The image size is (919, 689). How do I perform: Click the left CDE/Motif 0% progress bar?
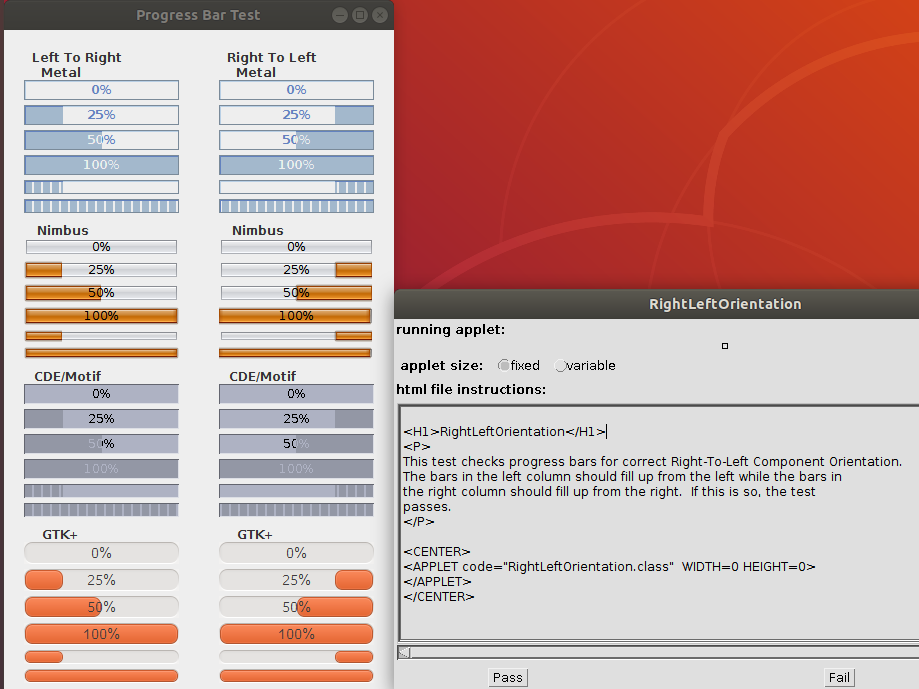(x=101, y=394)
